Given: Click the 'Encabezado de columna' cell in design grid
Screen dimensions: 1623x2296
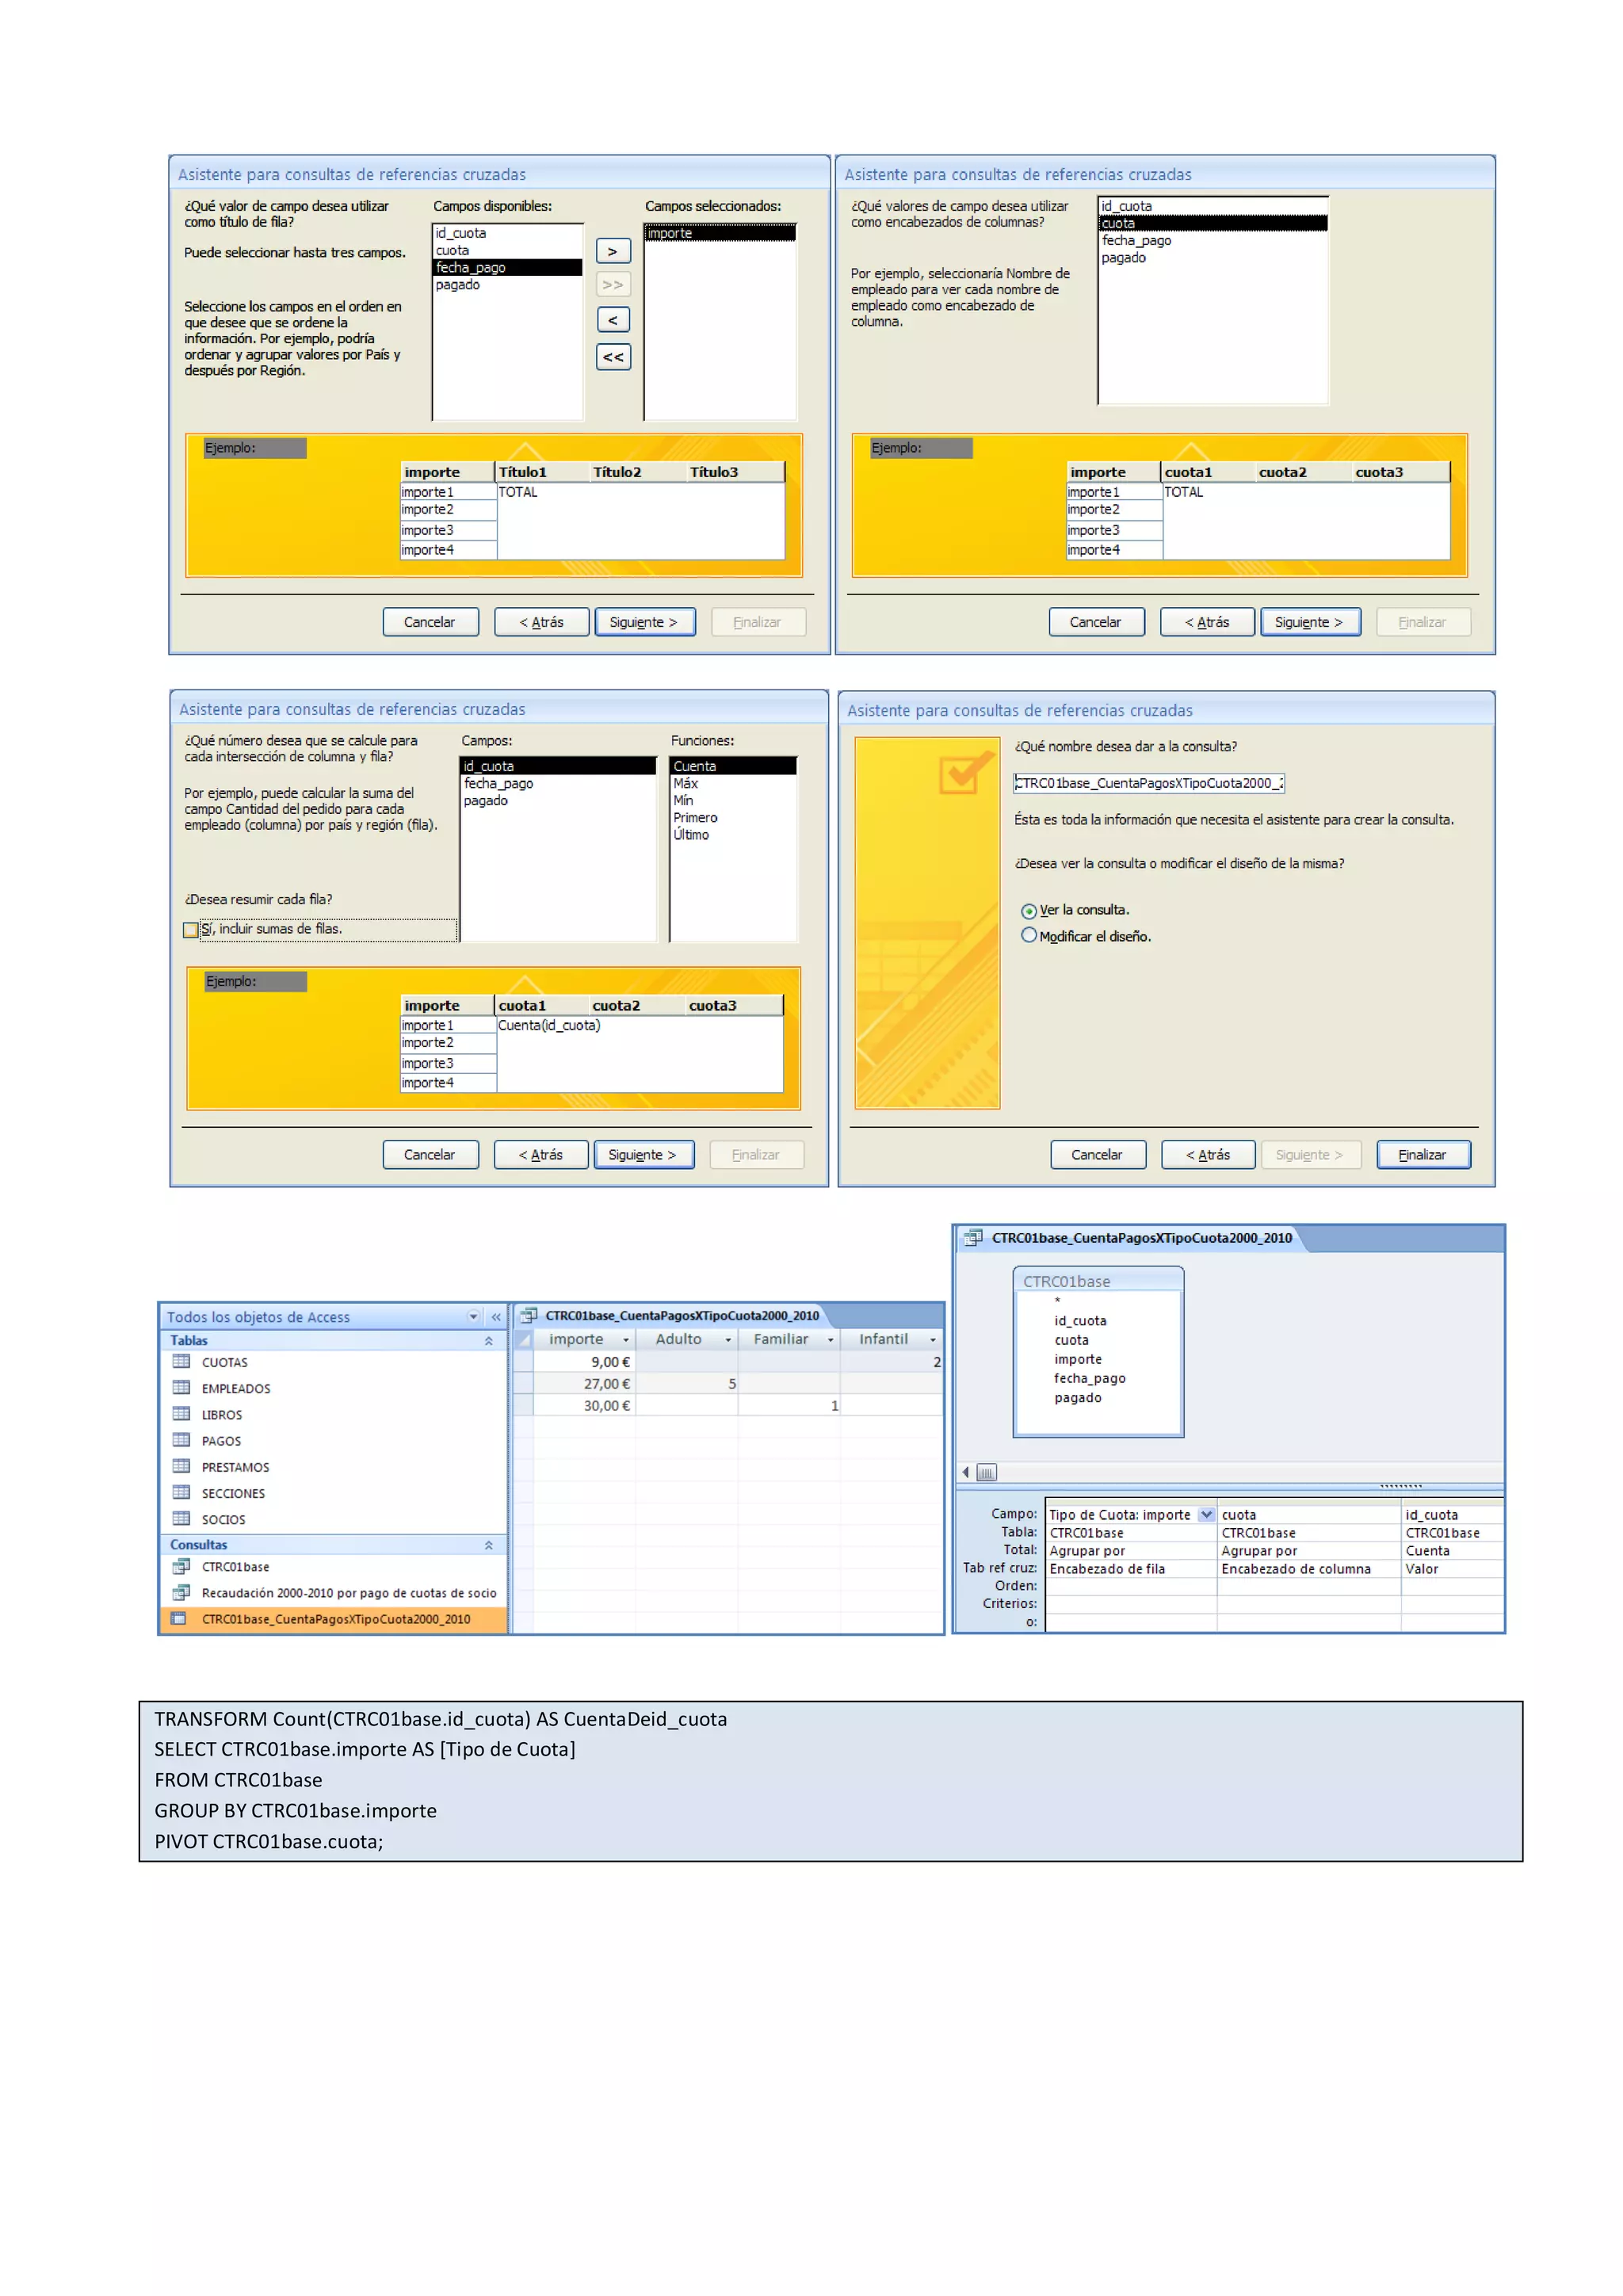Looking at the screenshot, I should tap(1308, 1568).
